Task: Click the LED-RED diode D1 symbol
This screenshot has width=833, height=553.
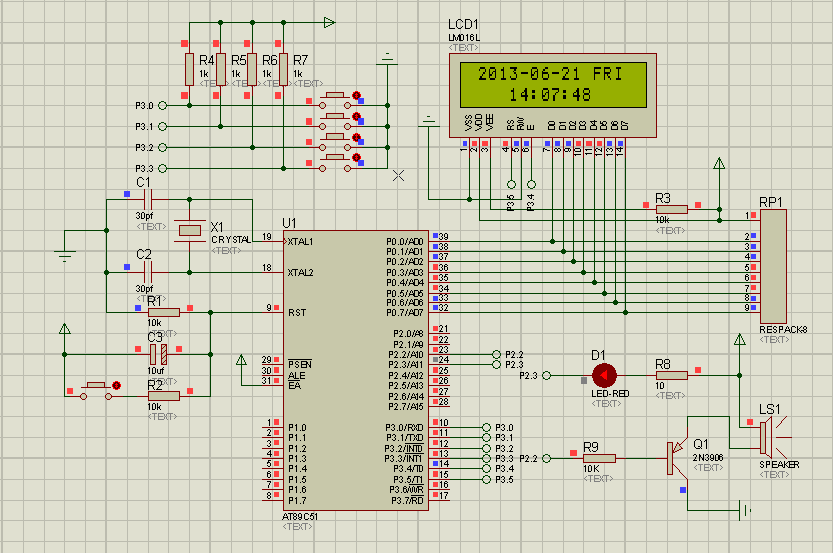Action: (604, 376)
